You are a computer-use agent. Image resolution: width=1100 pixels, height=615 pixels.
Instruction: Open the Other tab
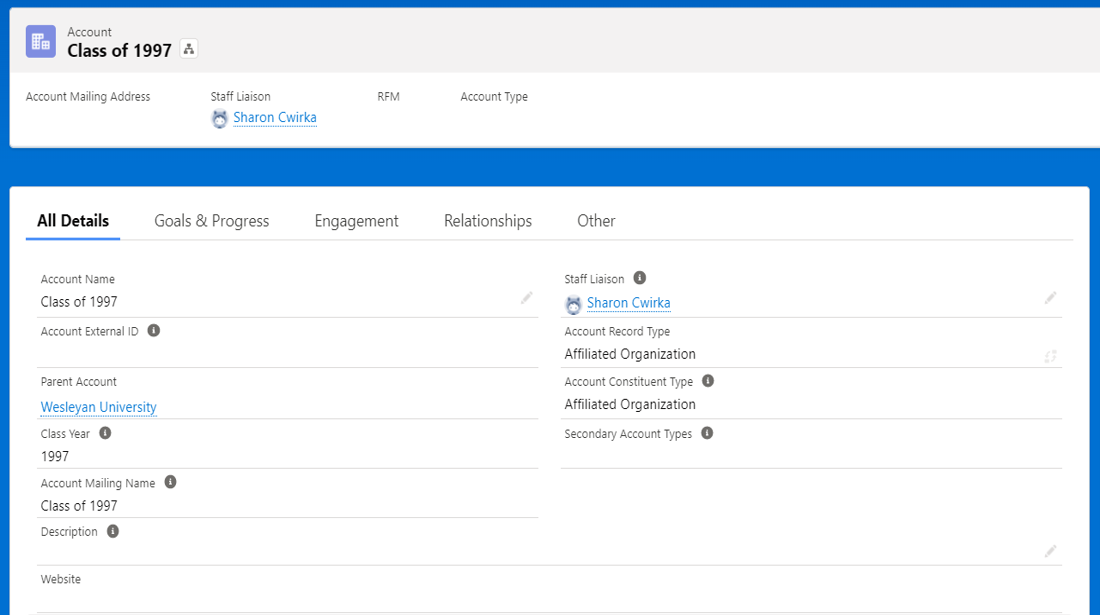[x=596, y=221]
